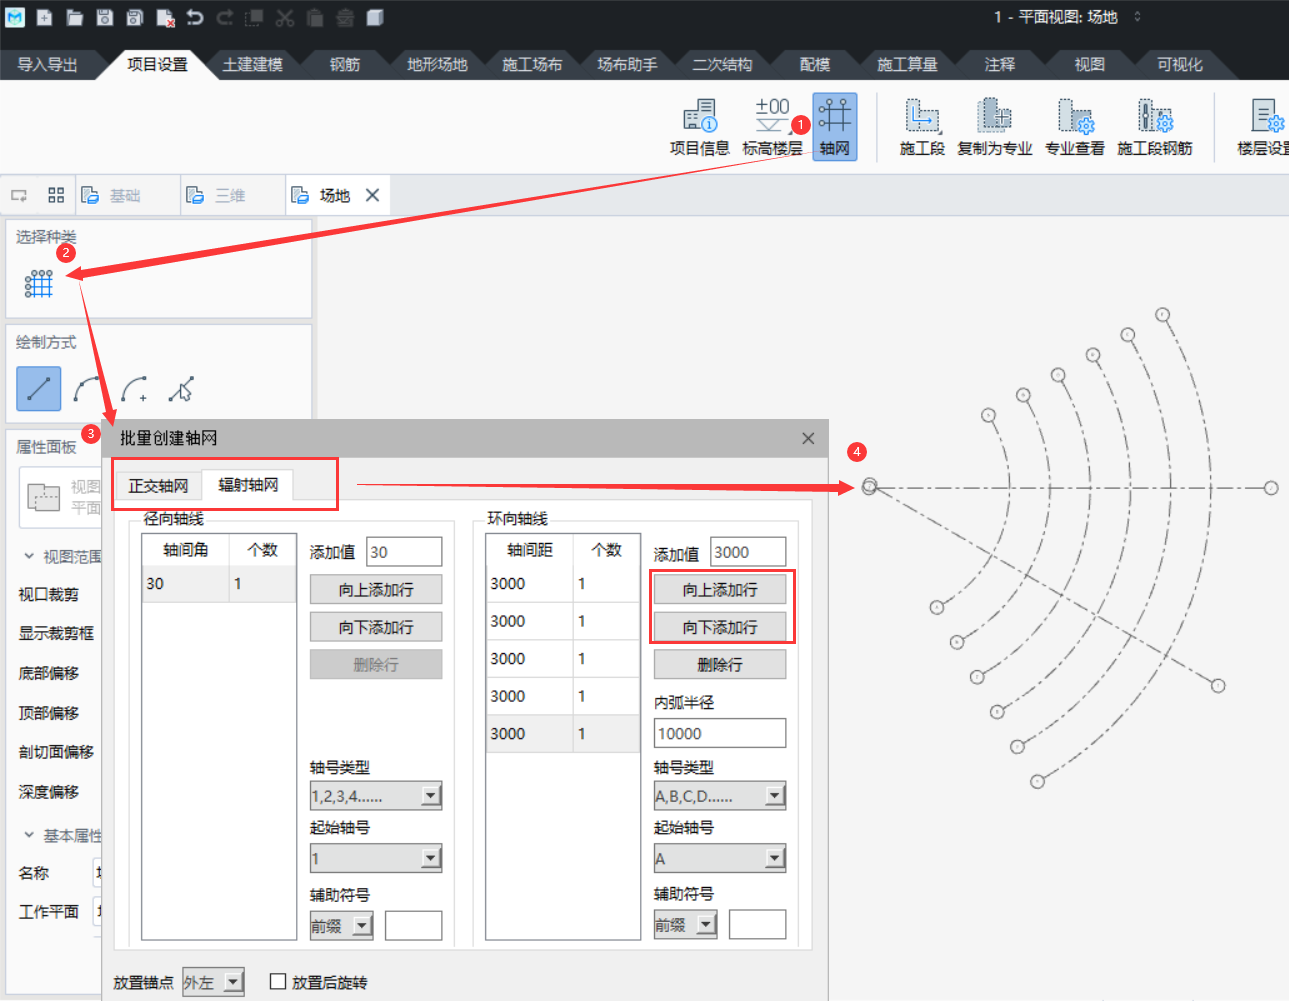Open the 可视化 ribbon tab
The width and height of the screenshot is (1289, 1001).
(1179, 64)
